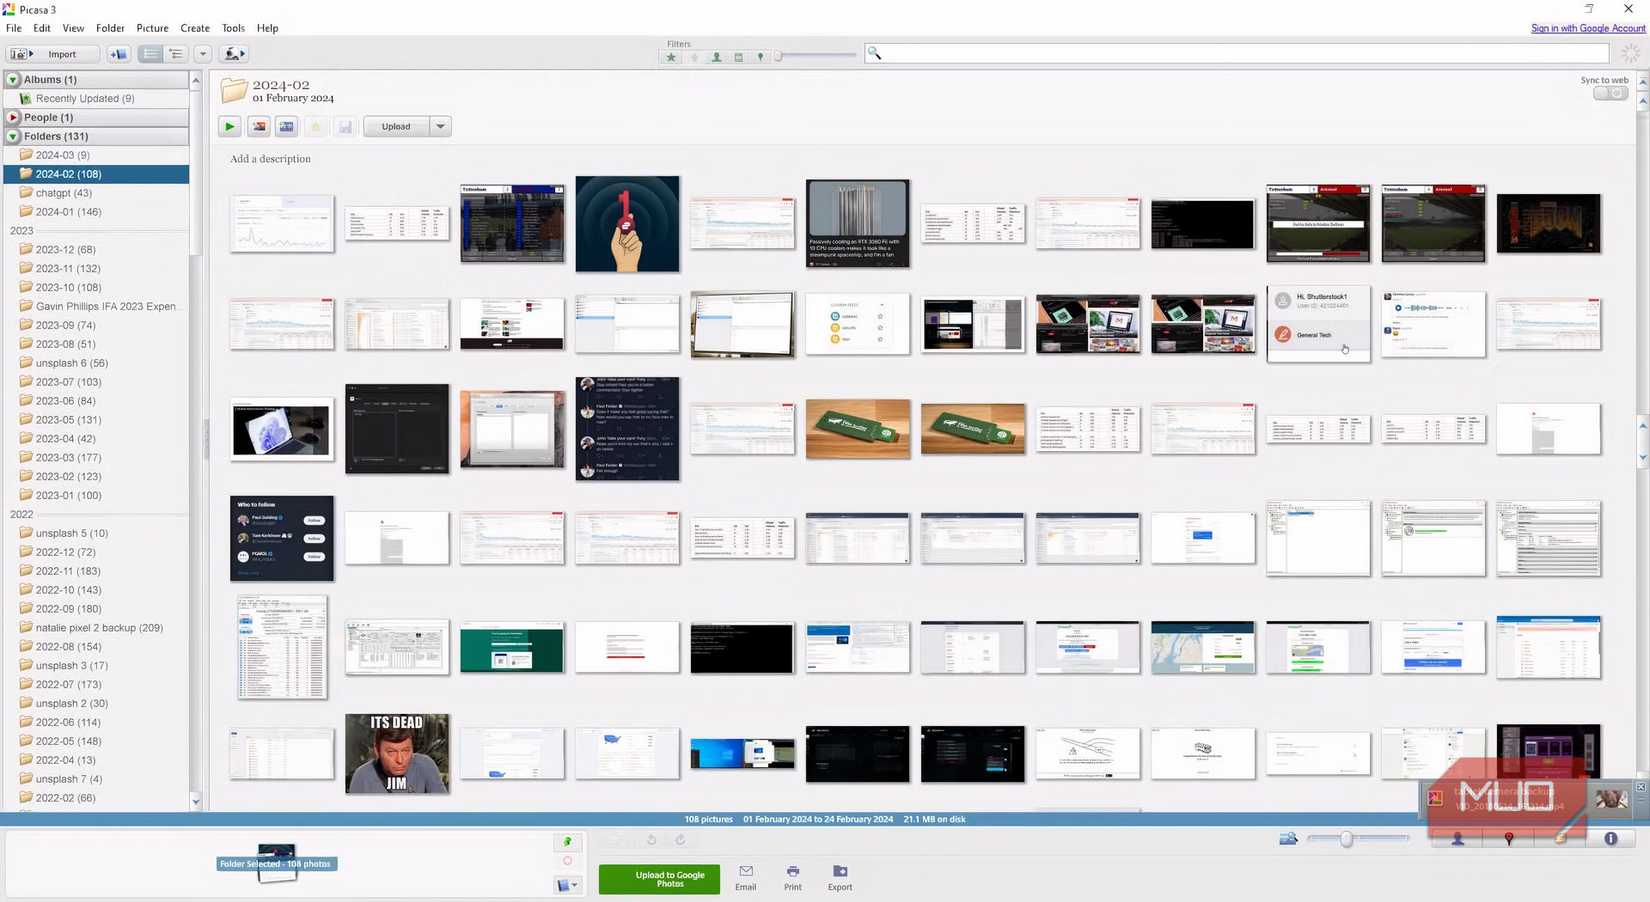Filter photos by faces
Image resolution: width=1650 pixels, height=902 pixels.
point(717,57)
